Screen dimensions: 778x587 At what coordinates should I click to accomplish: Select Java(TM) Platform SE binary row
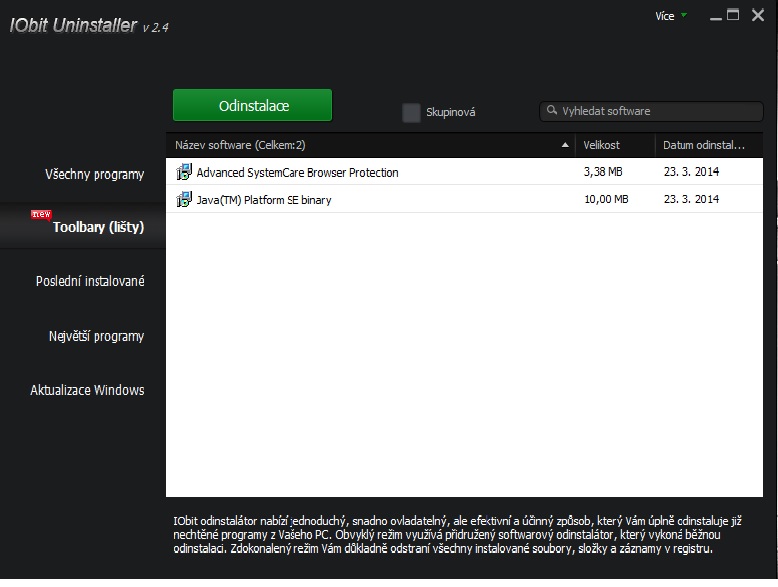coord(464,199)
